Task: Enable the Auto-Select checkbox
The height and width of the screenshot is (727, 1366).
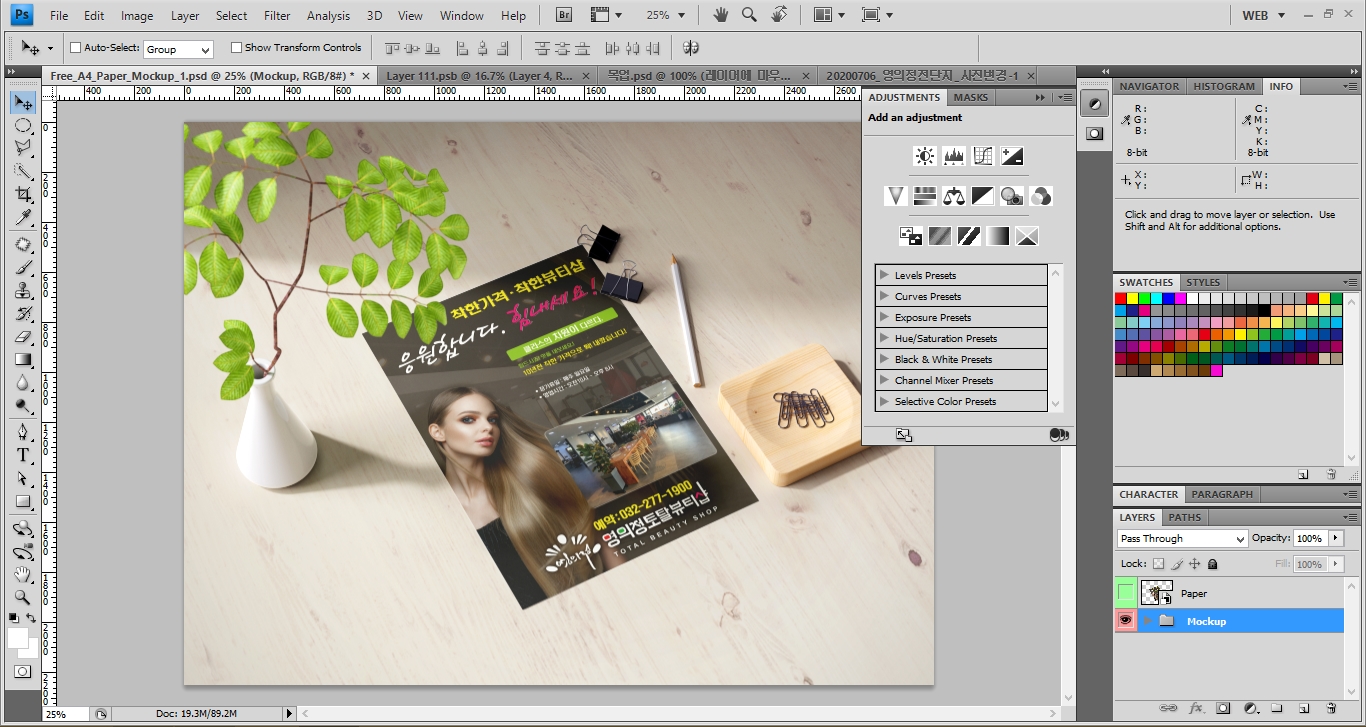Action: click(76, 48)
